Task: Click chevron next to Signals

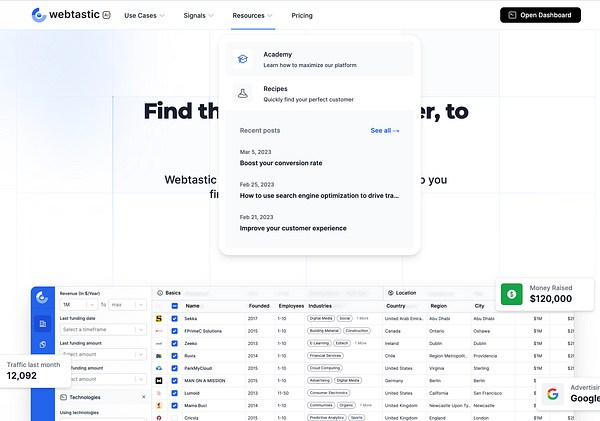Action: coord(211,16)
